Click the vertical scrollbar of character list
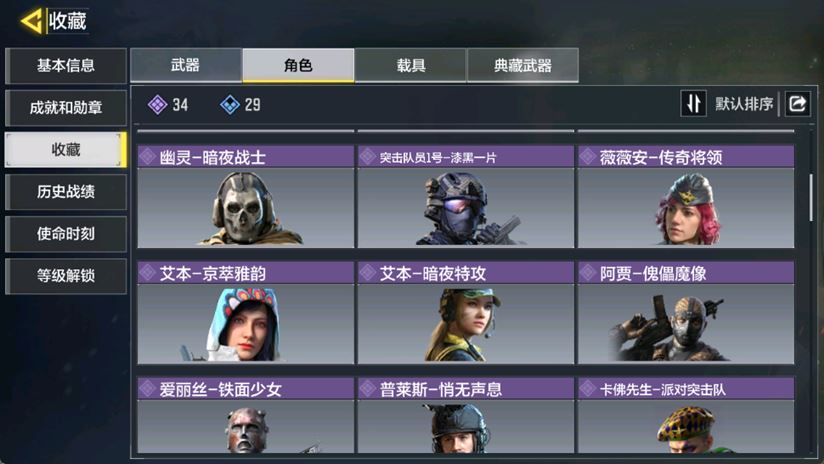The image size is (824, 464). point(811,197)
